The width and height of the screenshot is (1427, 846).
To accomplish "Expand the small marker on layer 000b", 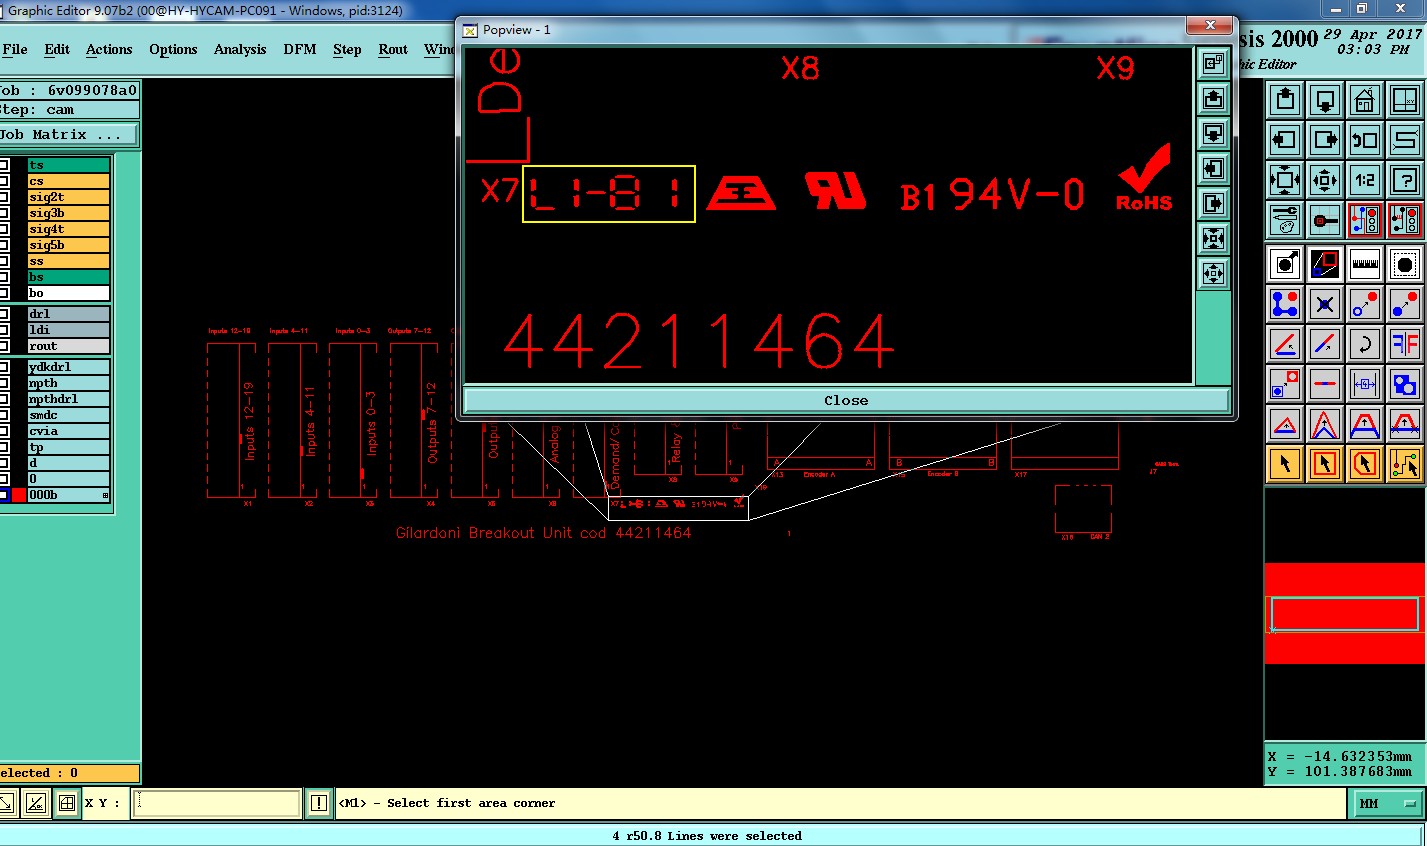I will pos(105,496).
